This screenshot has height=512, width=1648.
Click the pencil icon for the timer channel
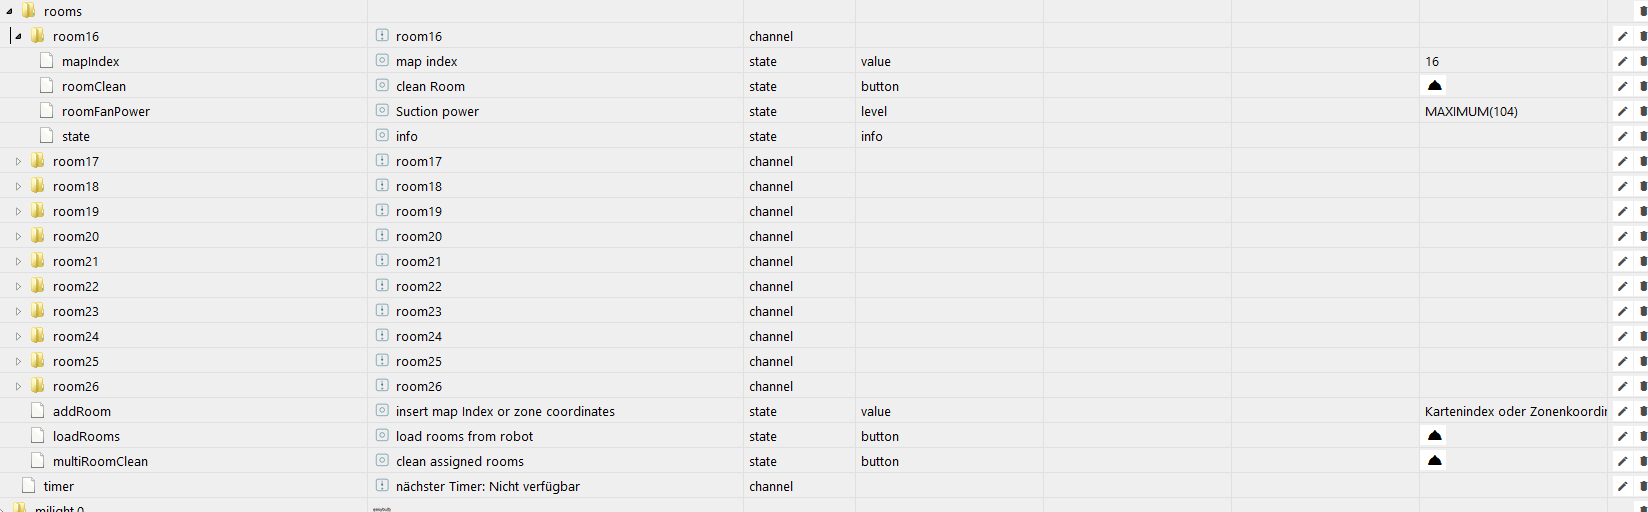(1622, 486)
